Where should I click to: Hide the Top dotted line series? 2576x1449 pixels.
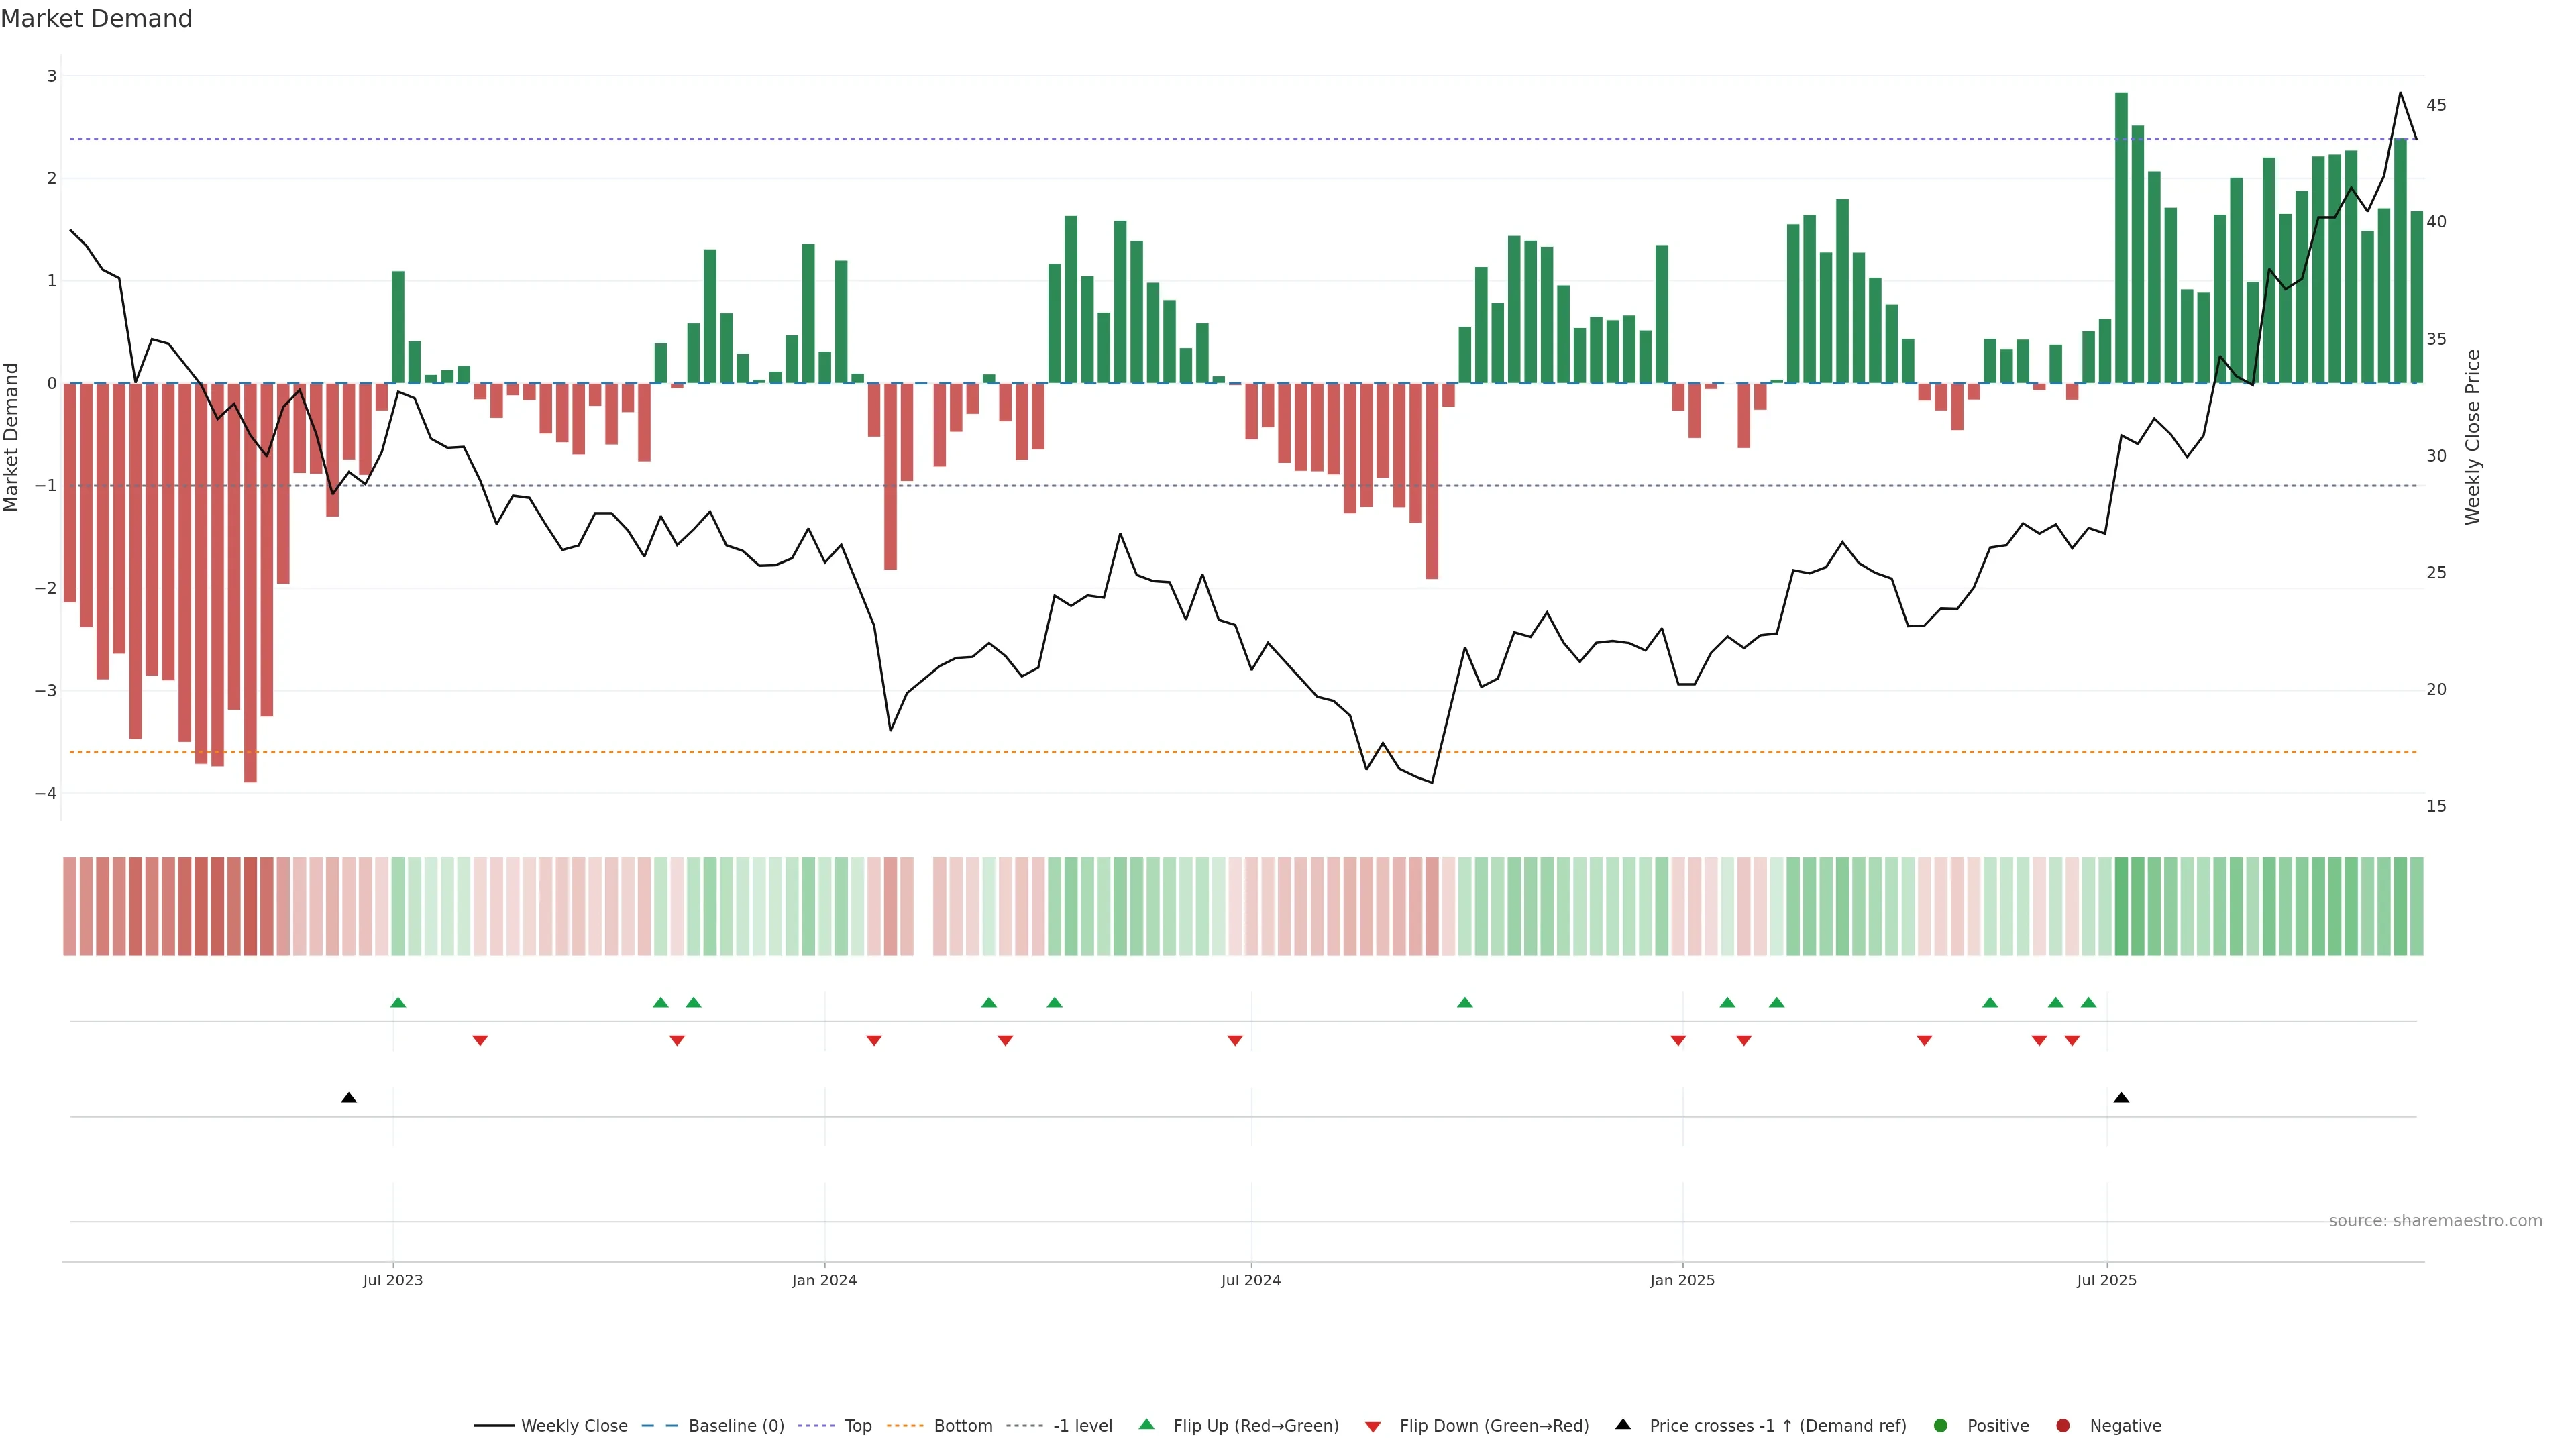pos(857,1426)
